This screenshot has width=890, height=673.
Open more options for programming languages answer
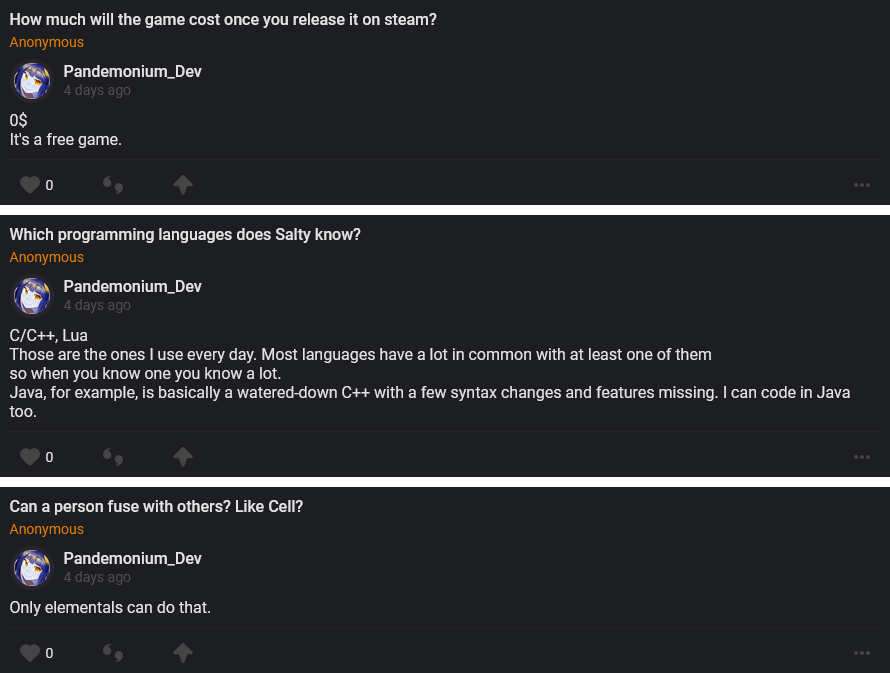pos(862,457)
